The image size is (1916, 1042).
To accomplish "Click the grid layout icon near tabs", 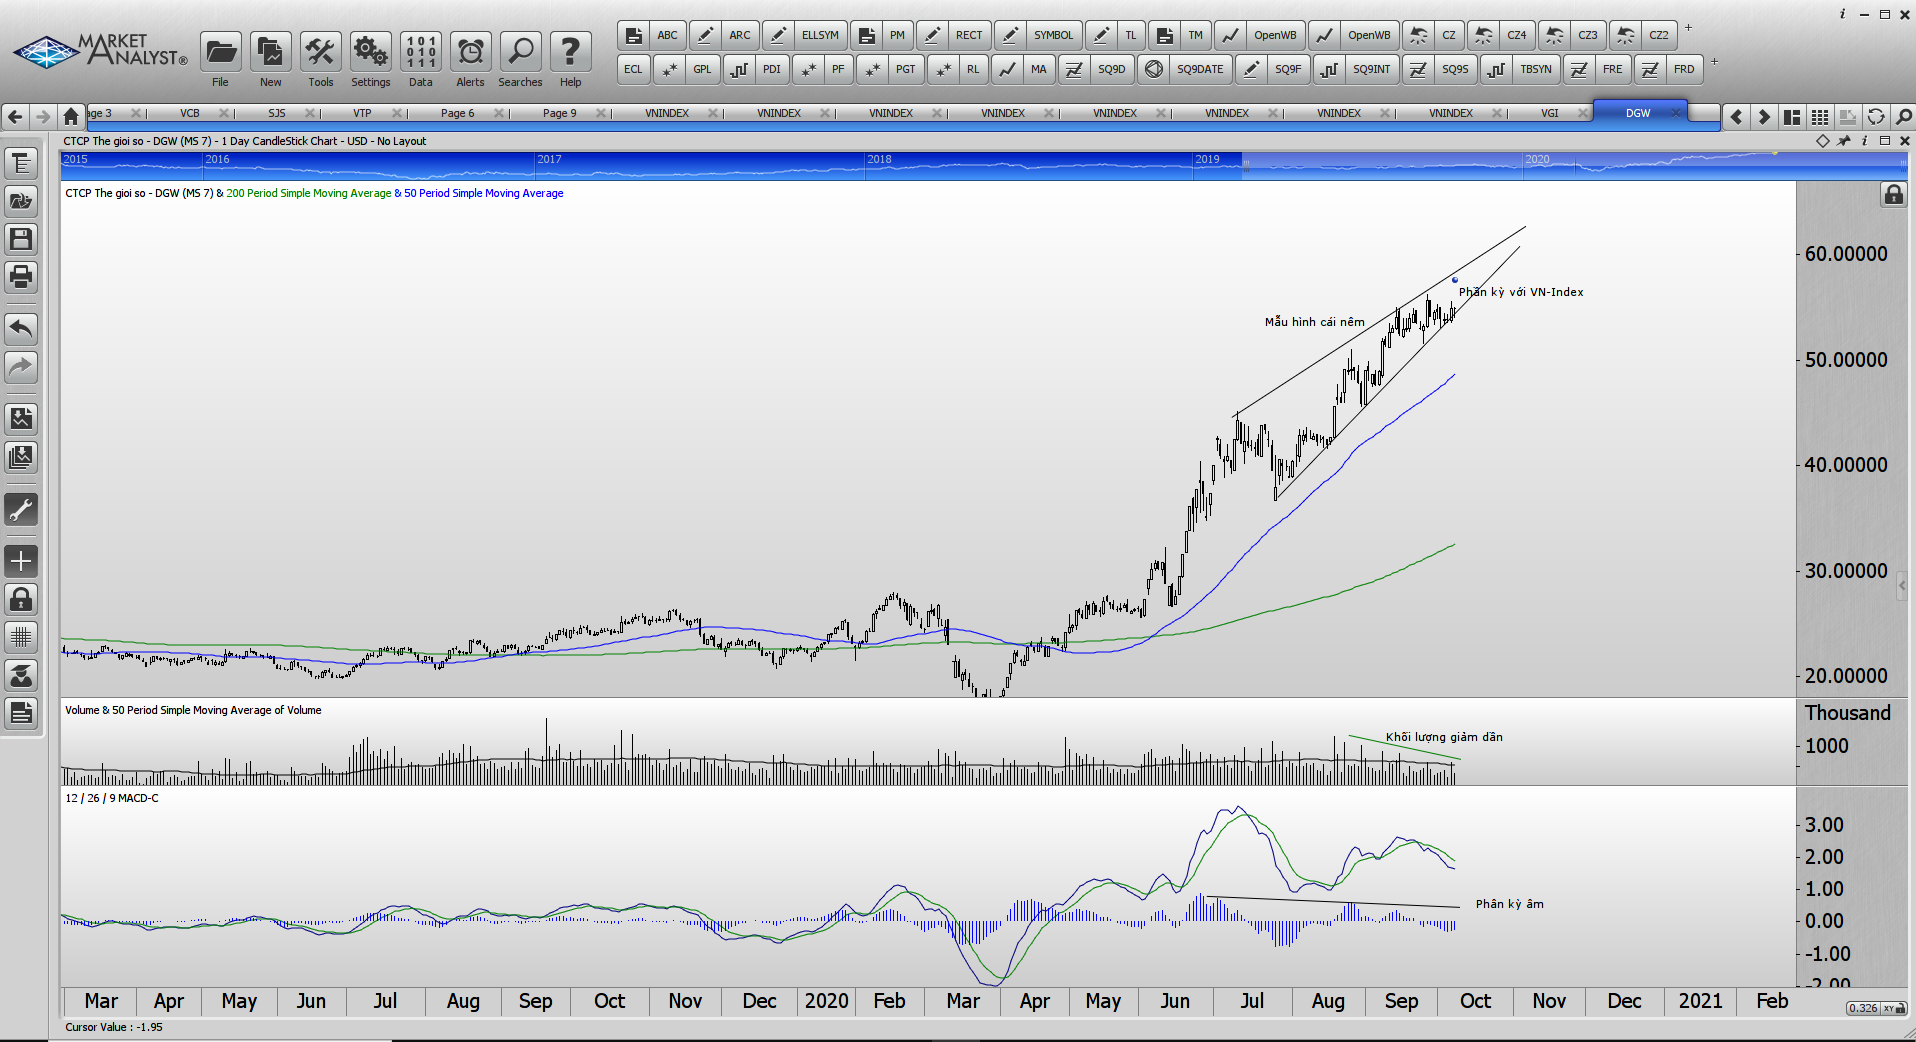I will [1820, 117].
